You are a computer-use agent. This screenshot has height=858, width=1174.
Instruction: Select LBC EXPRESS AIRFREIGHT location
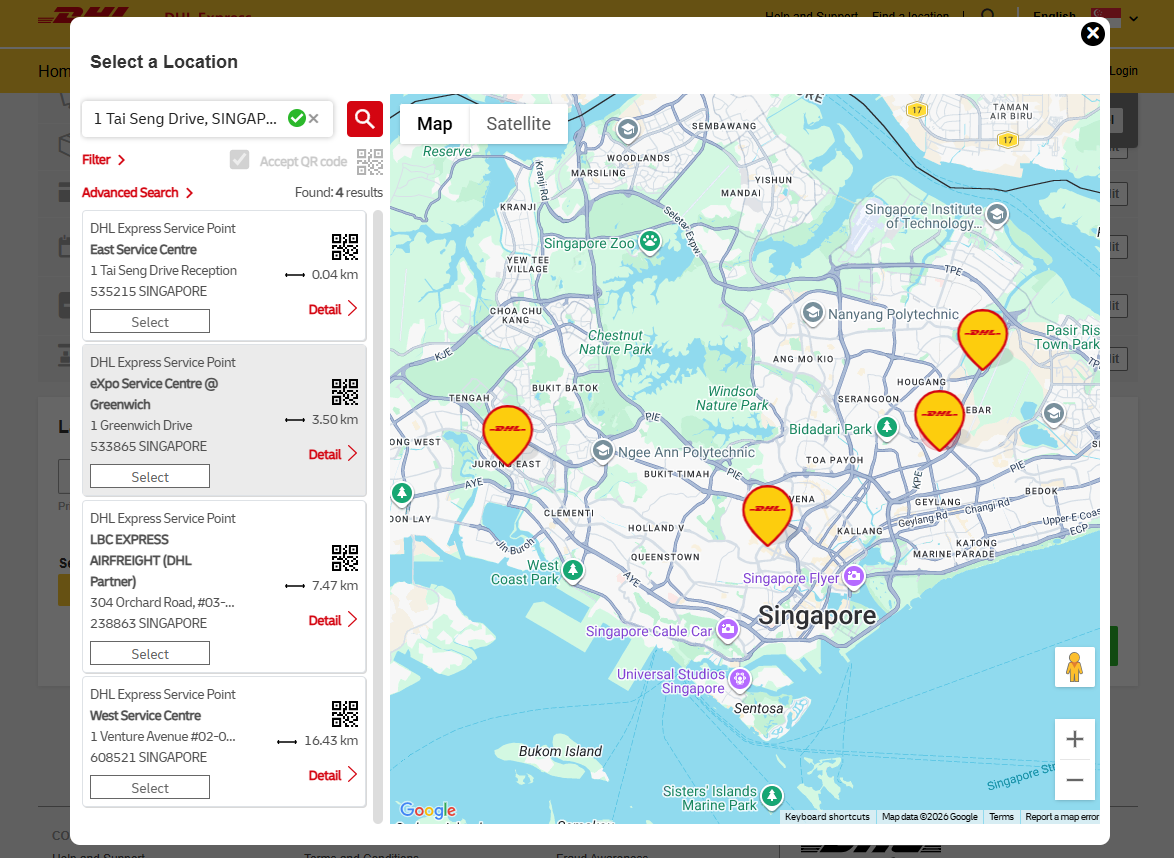pos(150,654)
